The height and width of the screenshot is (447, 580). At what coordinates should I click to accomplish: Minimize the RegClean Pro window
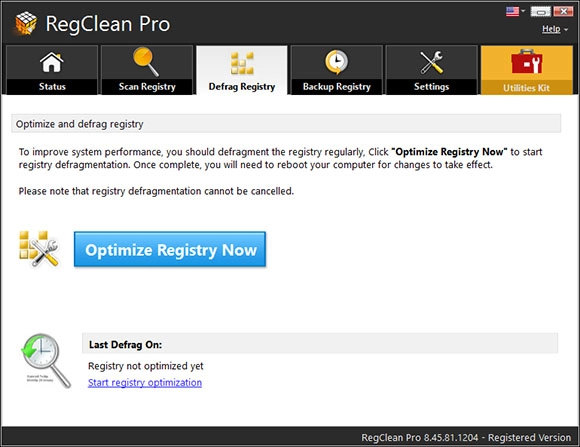[540, 11]
